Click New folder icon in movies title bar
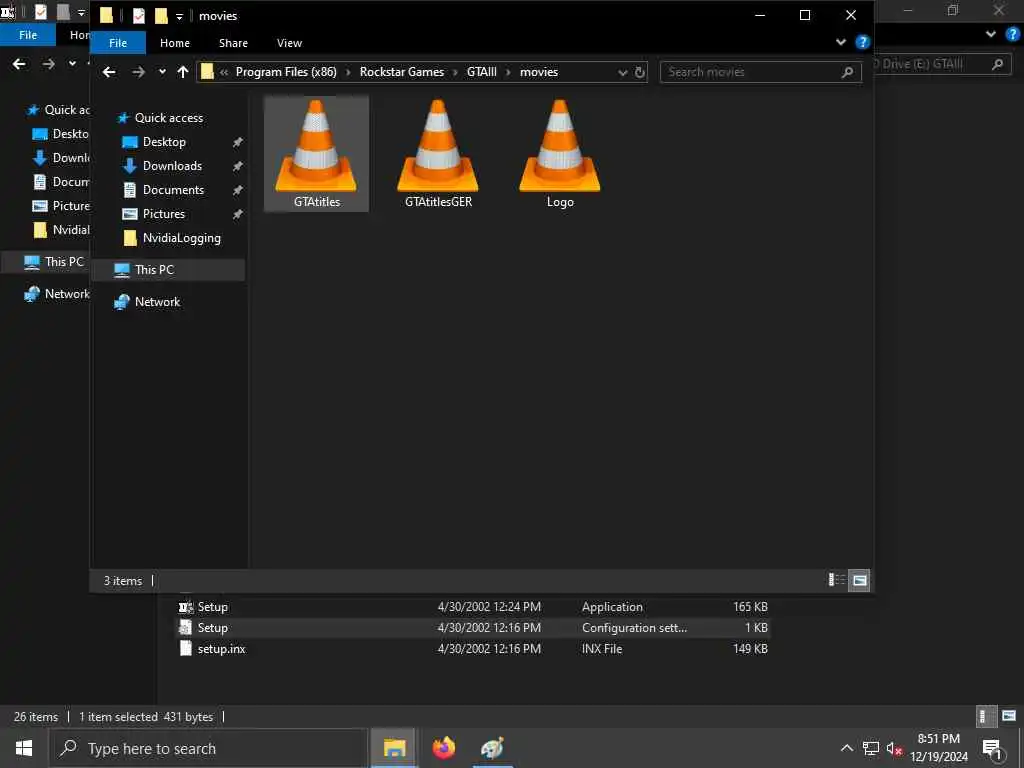Viewport: 1024px width, 768px height. point(161,16)
